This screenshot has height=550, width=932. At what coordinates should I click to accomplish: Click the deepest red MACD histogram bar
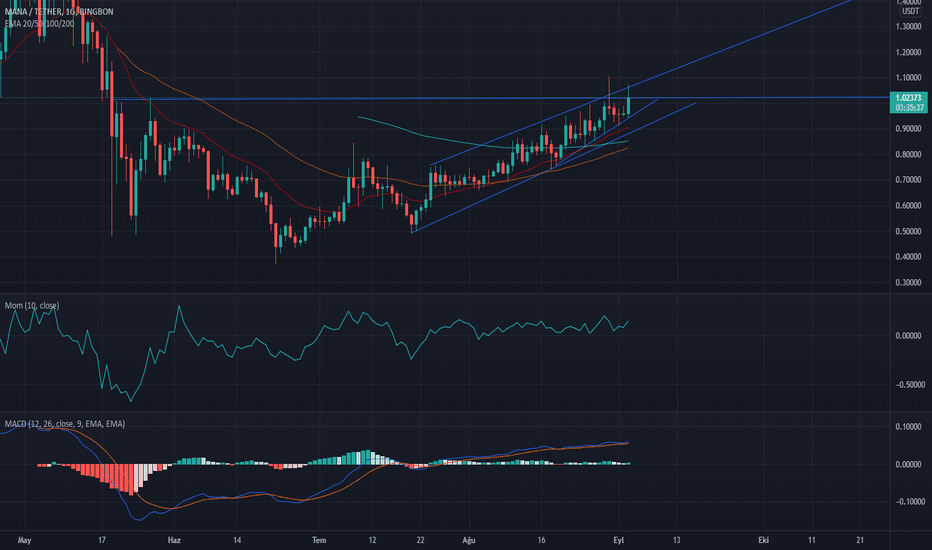(x=129, y=479)
